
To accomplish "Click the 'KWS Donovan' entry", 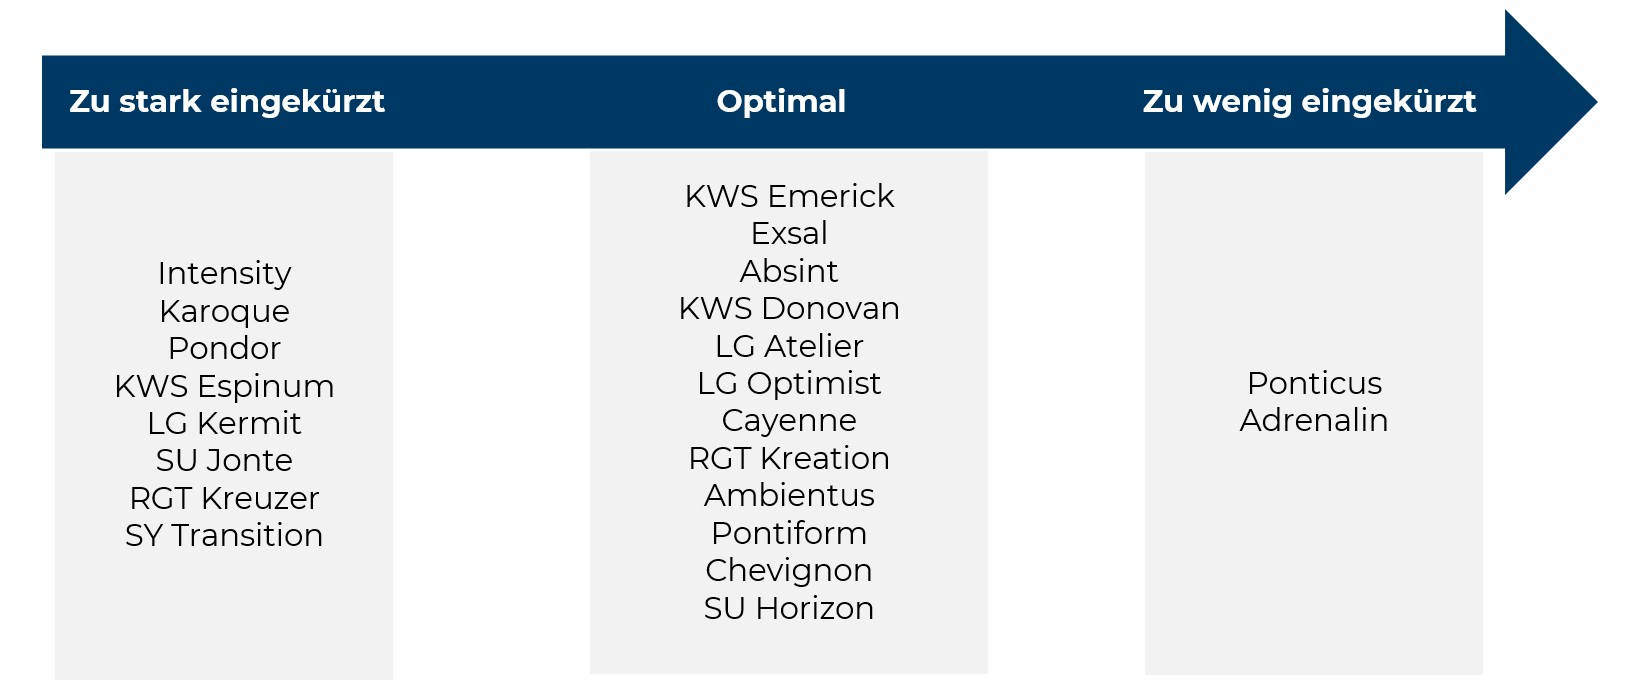I will (789, 308).
